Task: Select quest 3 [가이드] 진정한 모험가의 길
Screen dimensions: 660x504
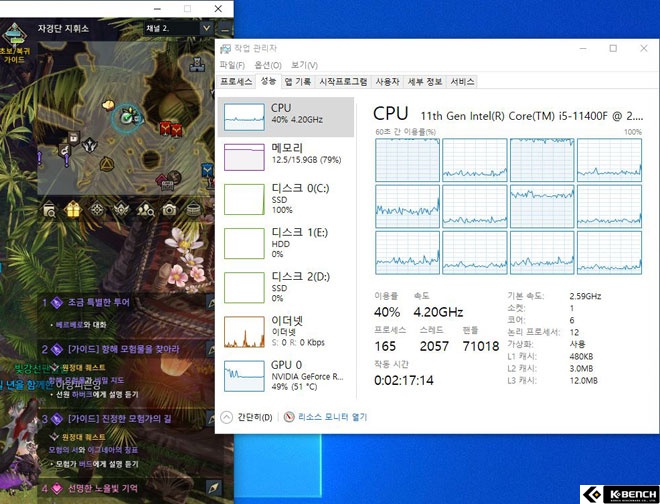Action: pyautogui.click(x=120, y=419)
